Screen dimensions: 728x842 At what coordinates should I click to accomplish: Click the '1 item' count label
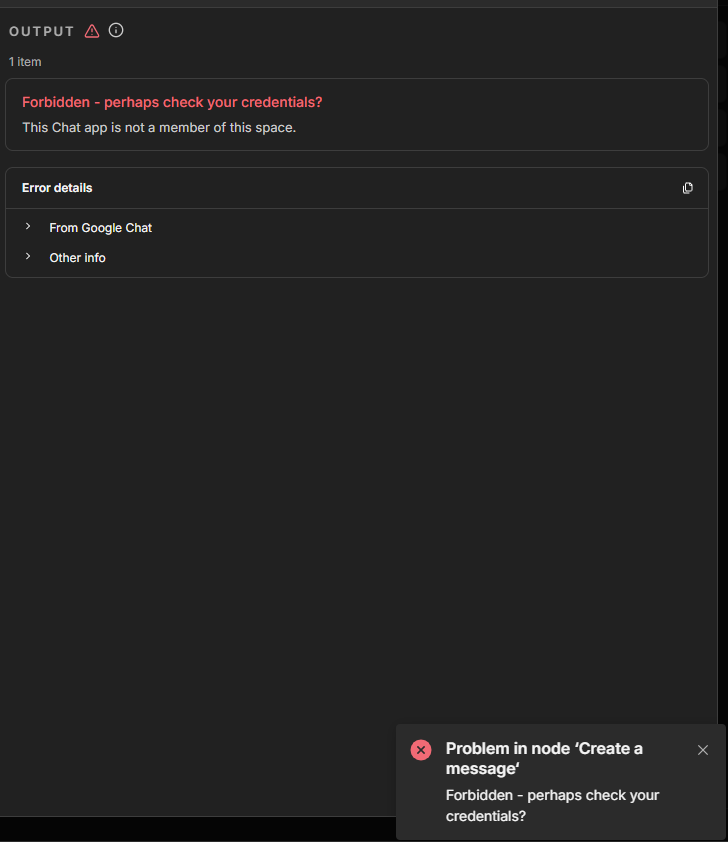pyautogui.click(x=25, y=62)
